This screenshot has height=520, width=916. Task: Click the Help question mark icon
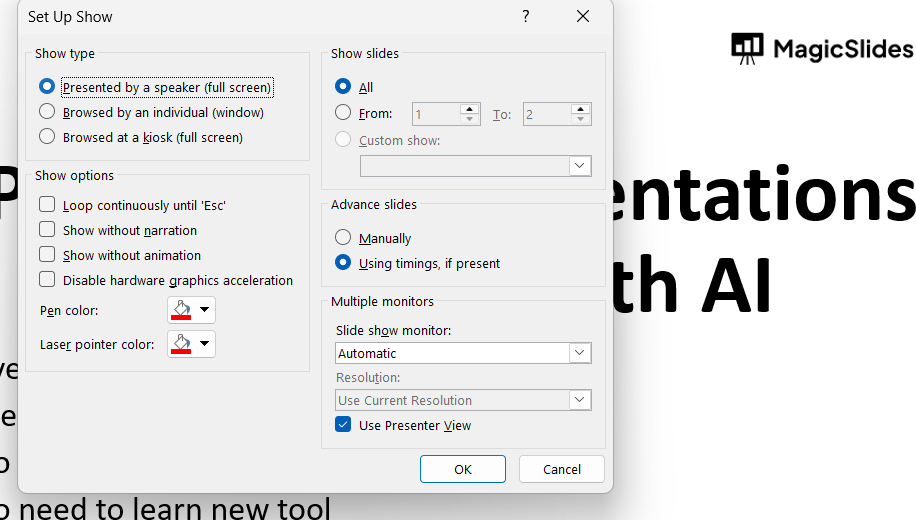coord(526,16)
